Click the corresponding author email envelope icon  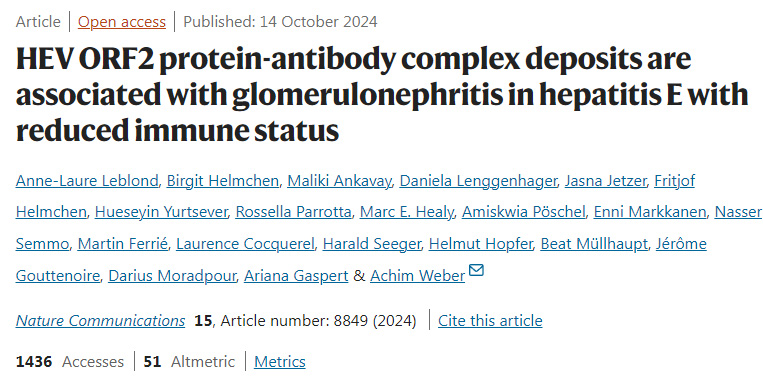(x=476, y=270)
